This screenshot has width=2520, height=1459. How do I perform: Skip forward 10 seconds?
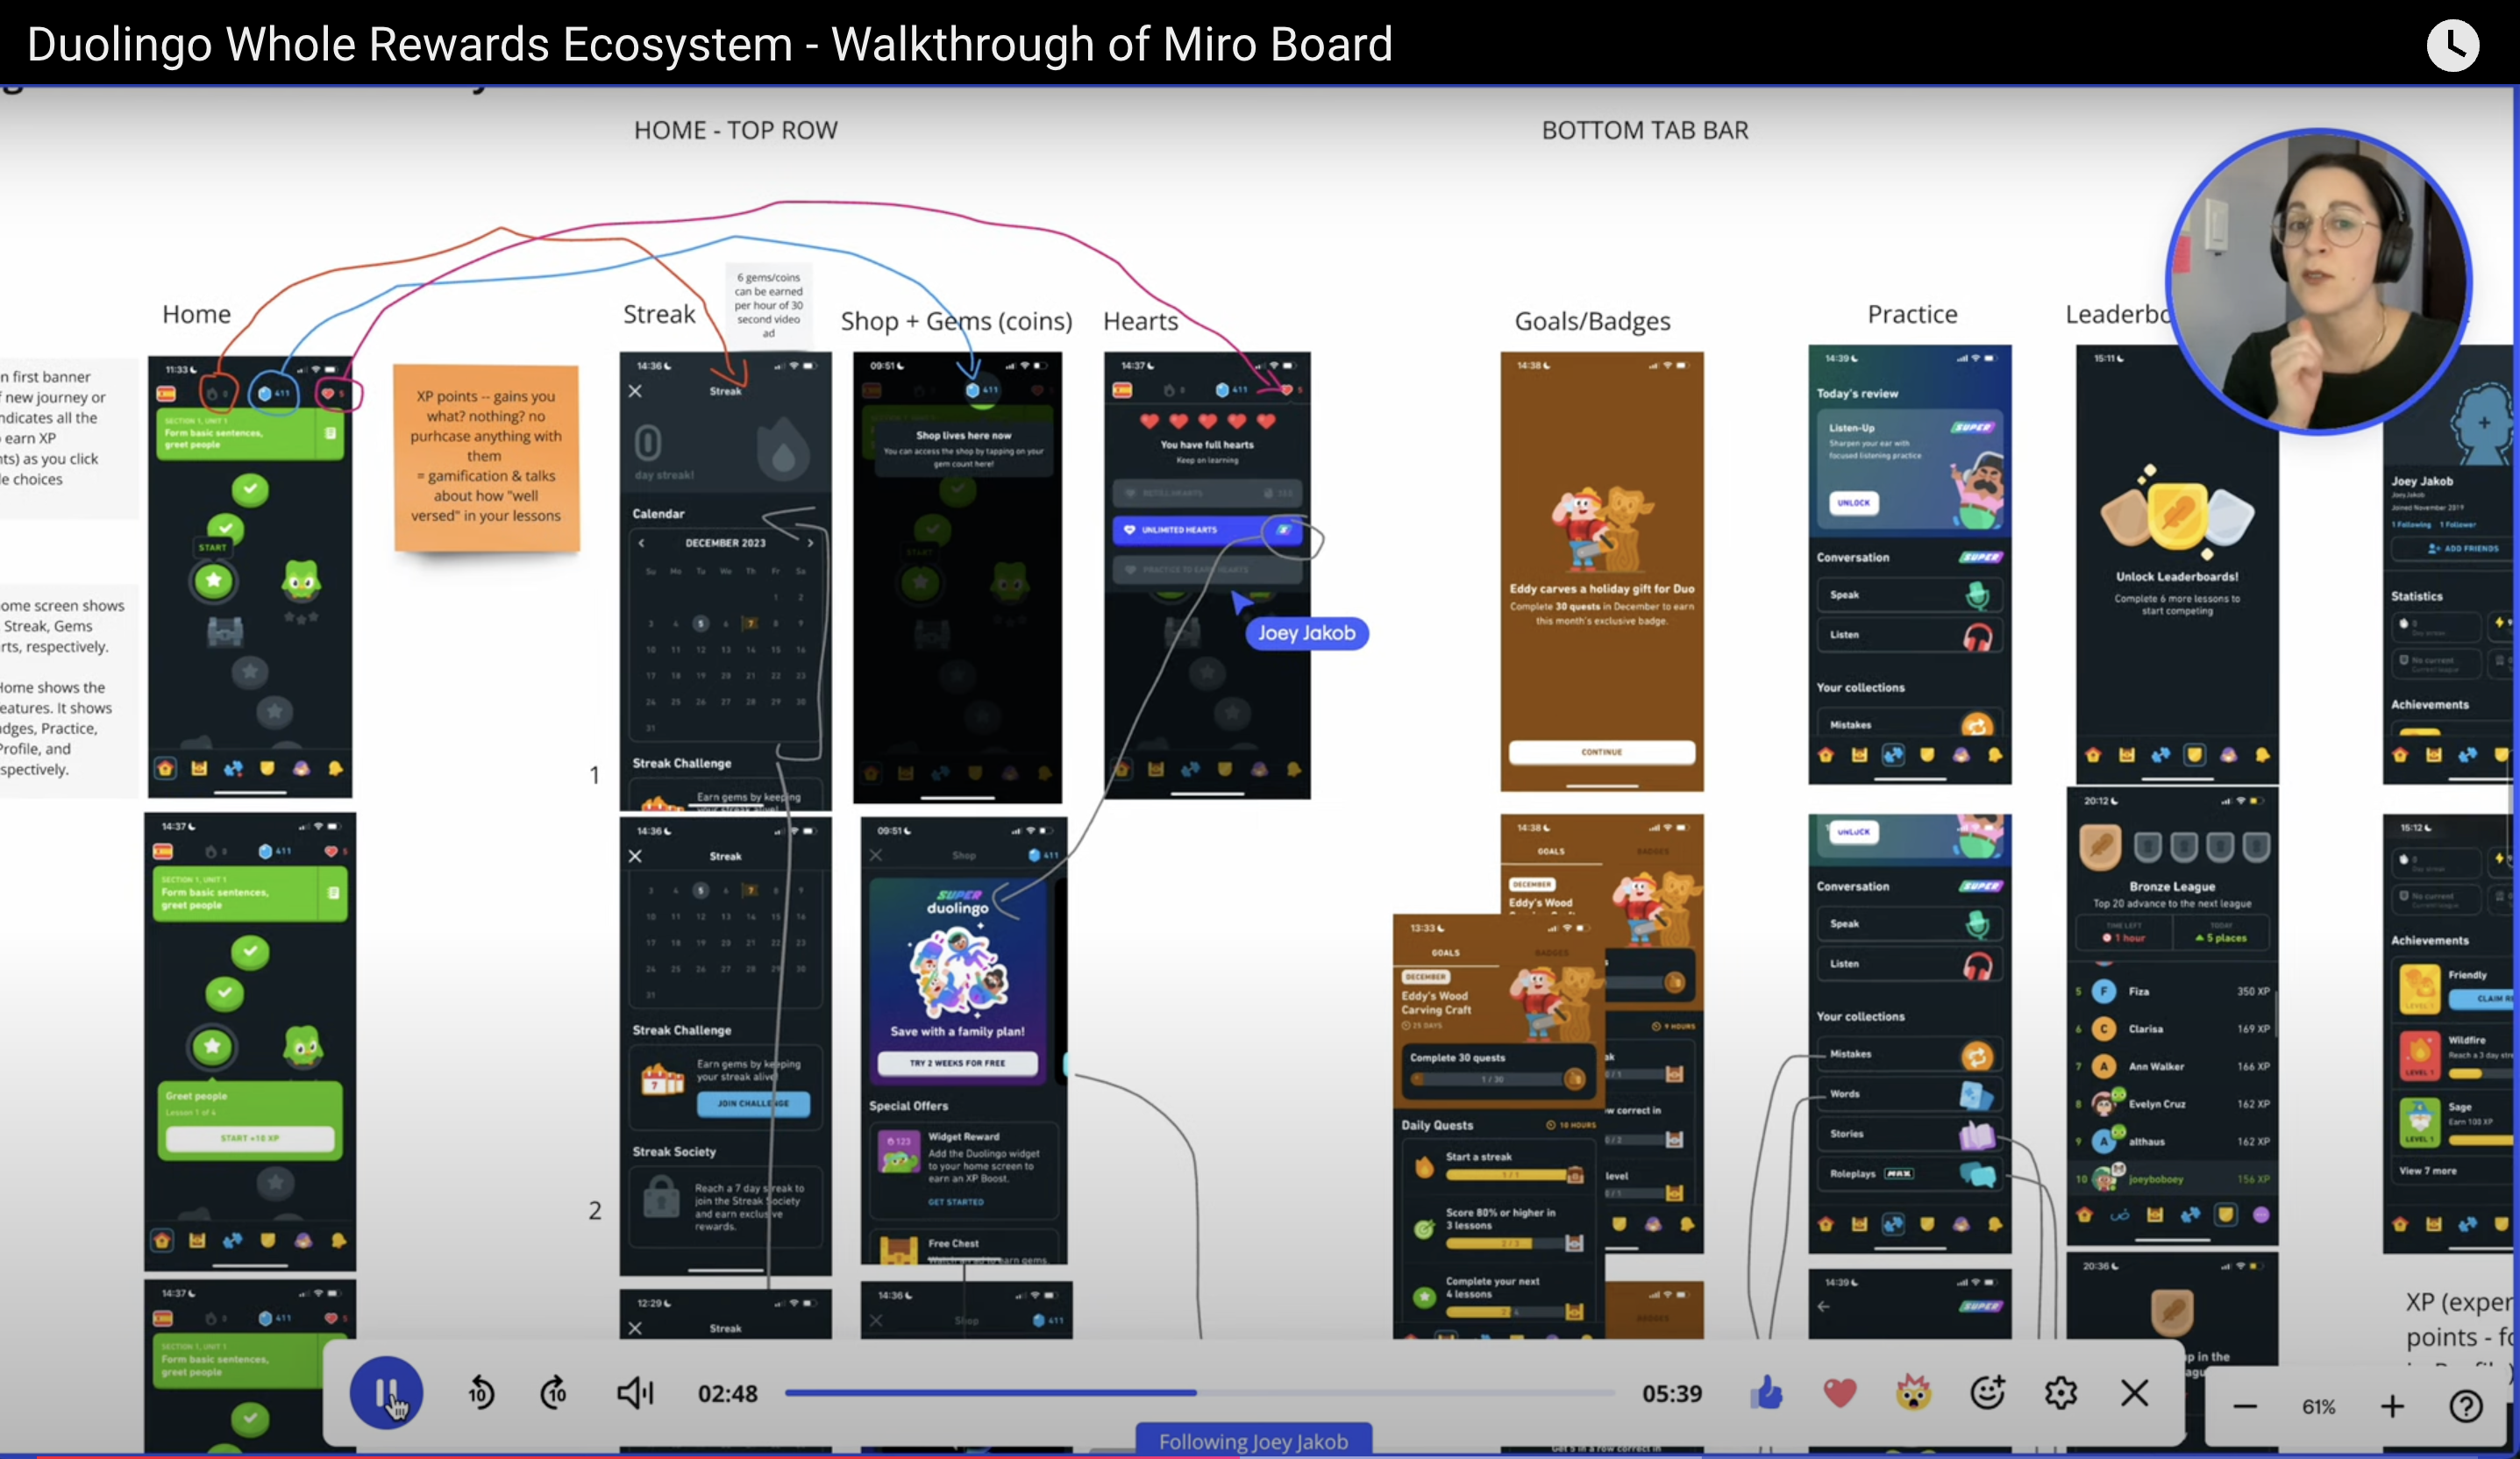tap(554, 1392)
